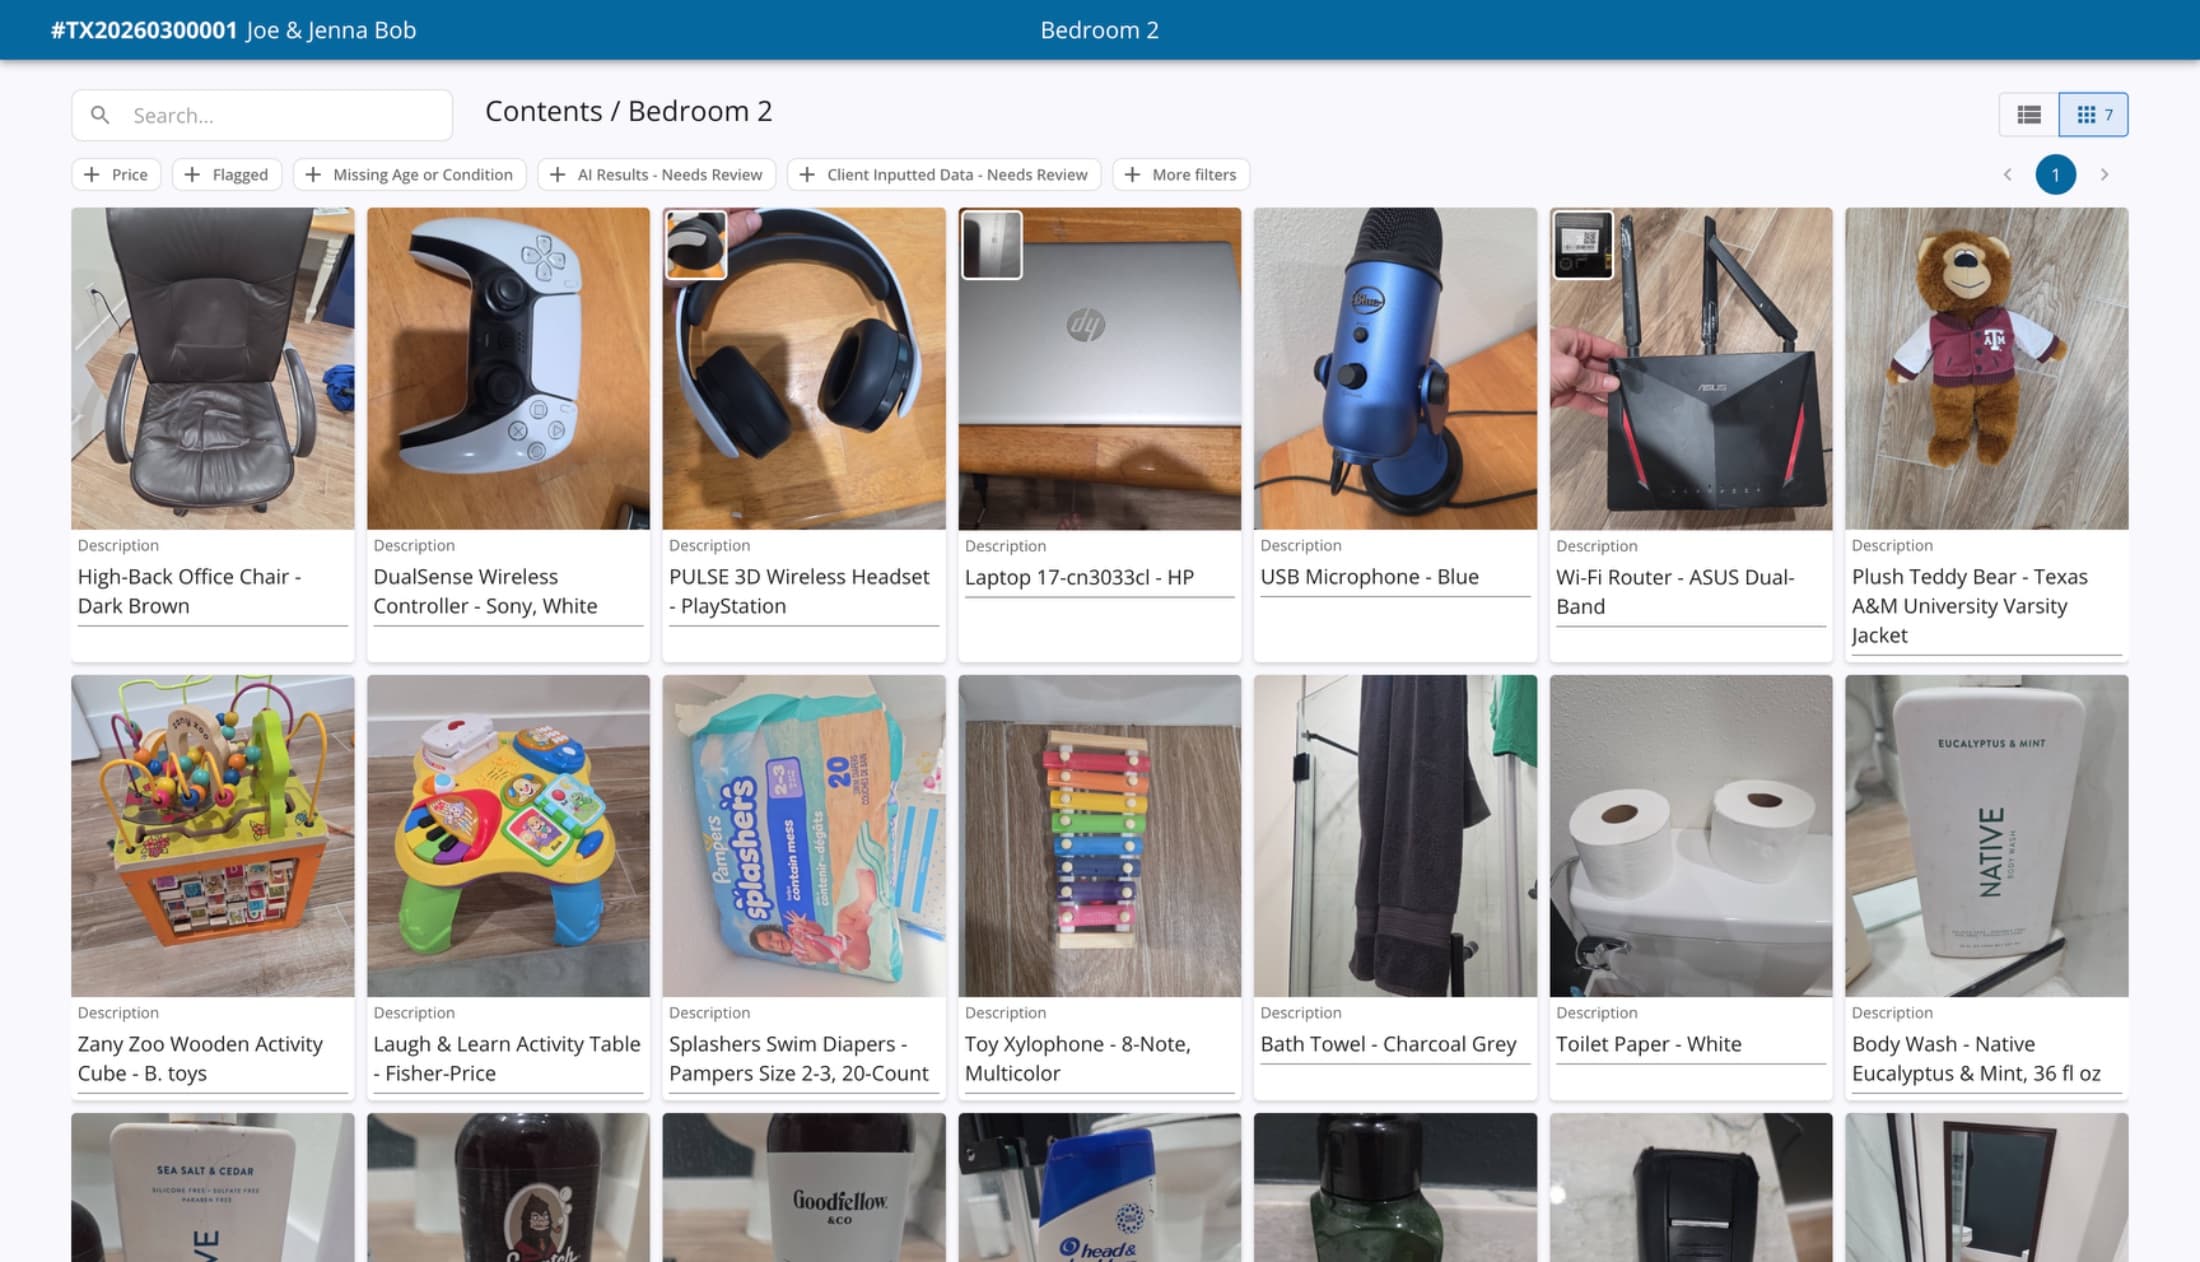Image resolution: width=2200 pixels, height=1262 pixels.
Task: Edit description Zany Zoo Wooden Activity Cube
Action: coord(212,1058)
